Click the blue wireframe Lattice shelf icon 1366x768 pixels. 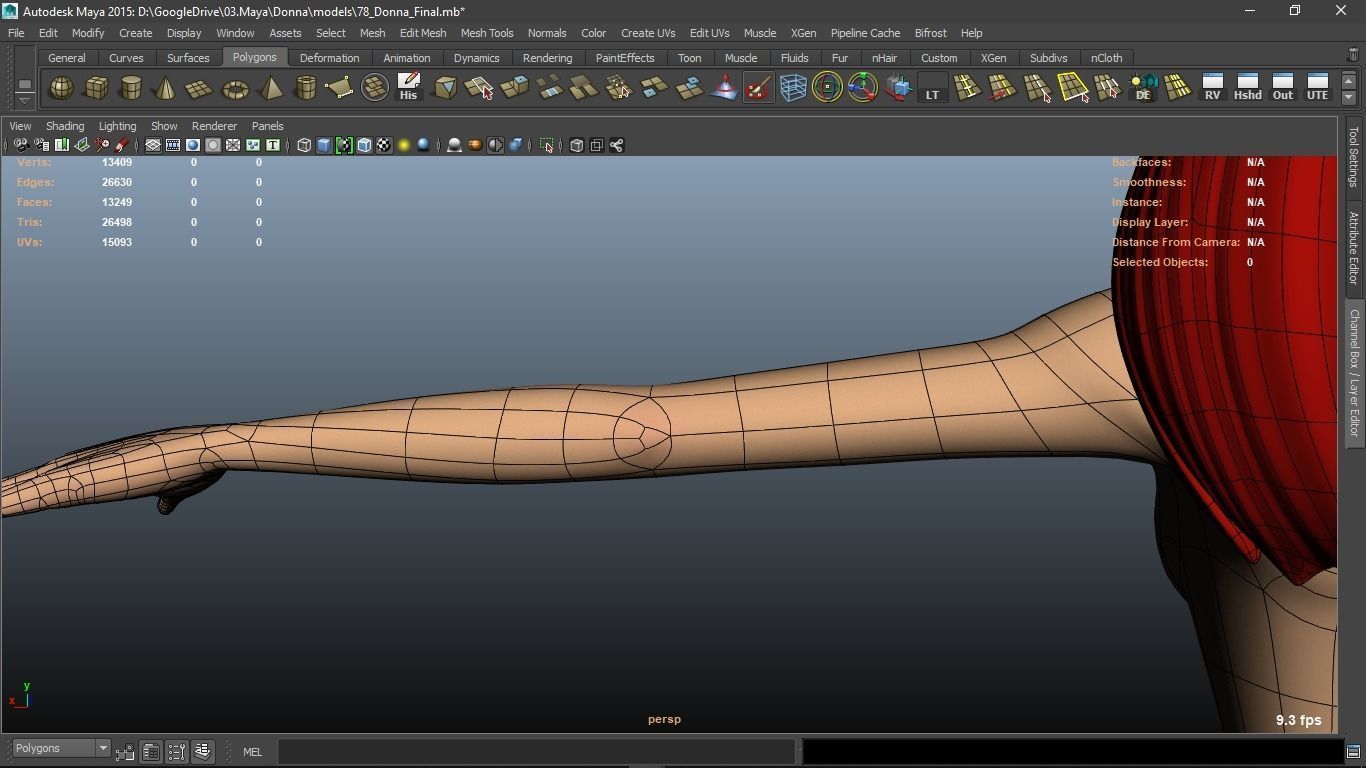pyautogui.click(x=793, y=88)
